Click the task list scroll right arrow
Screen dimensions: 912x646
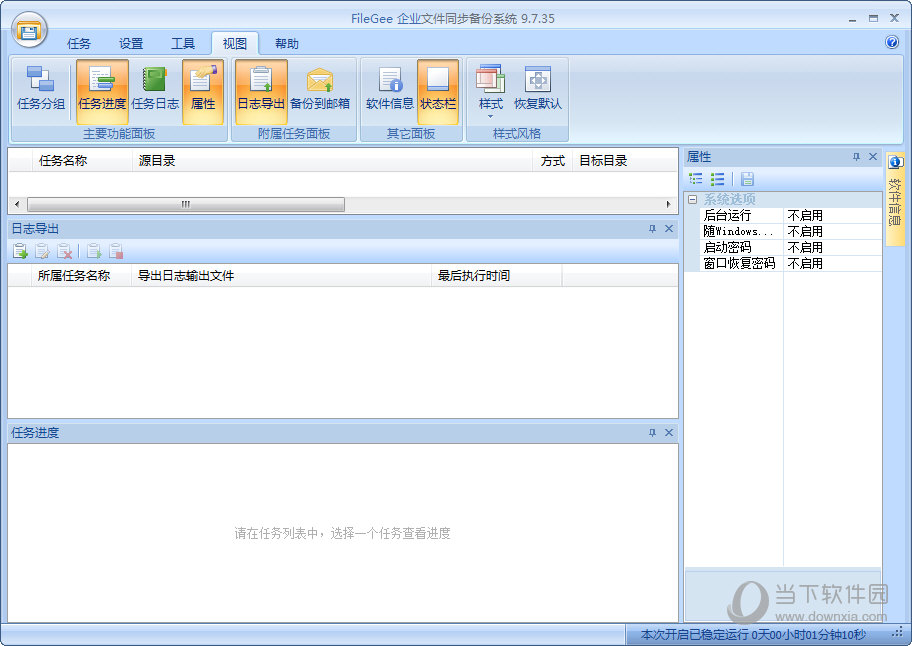(668, 204)
